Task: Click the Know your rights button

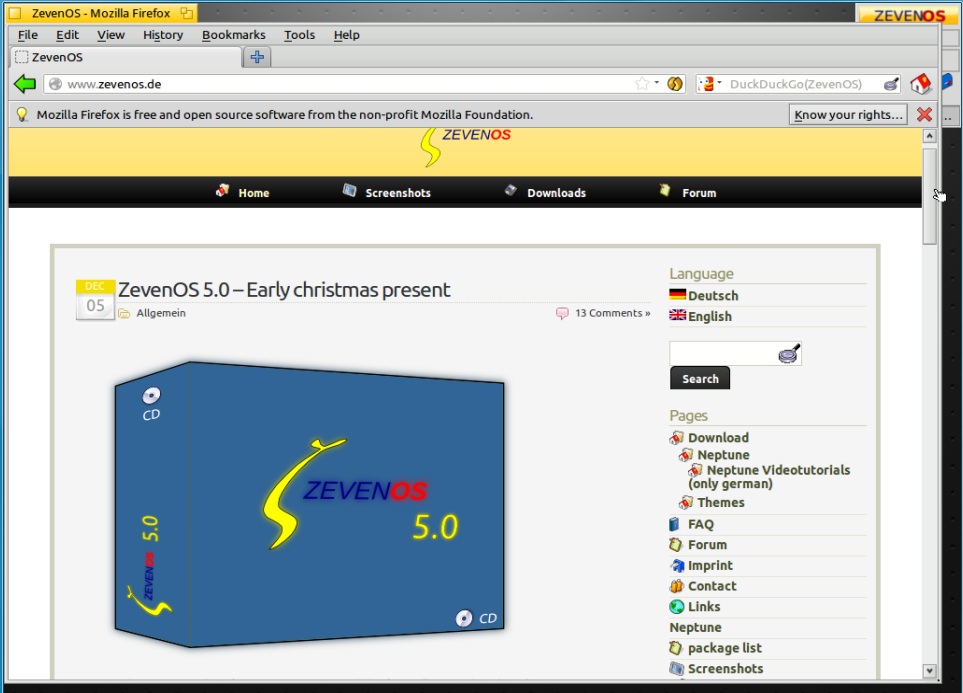Action: click(x=848, y=115)
